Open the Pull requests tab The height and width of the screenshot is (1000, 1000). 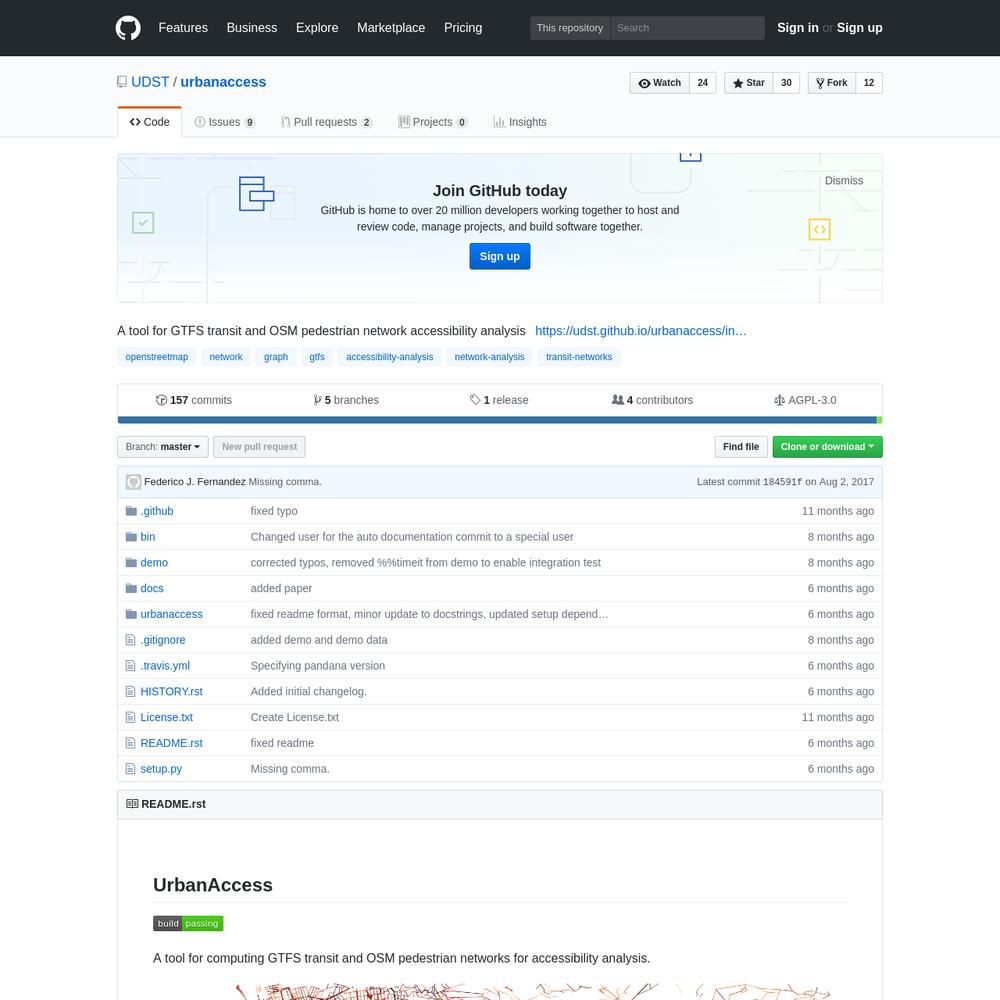327,122
